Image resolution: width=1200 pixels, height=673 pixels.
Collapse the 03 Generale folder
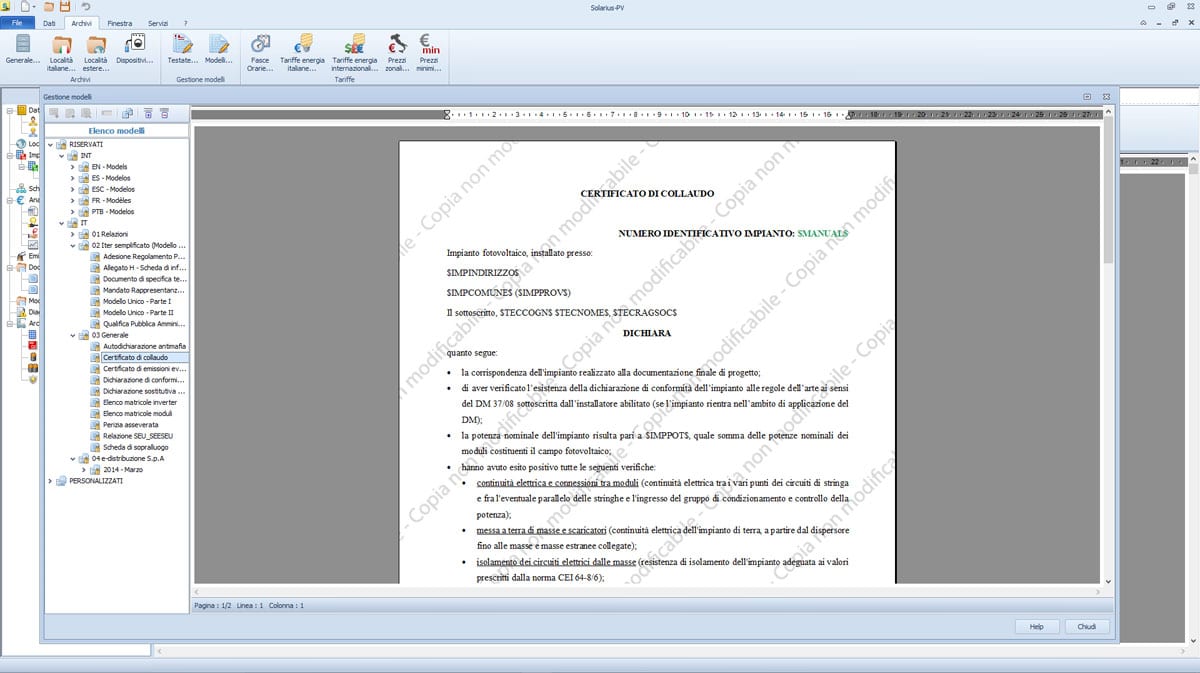pyautogui.click(x=73, y=335)
